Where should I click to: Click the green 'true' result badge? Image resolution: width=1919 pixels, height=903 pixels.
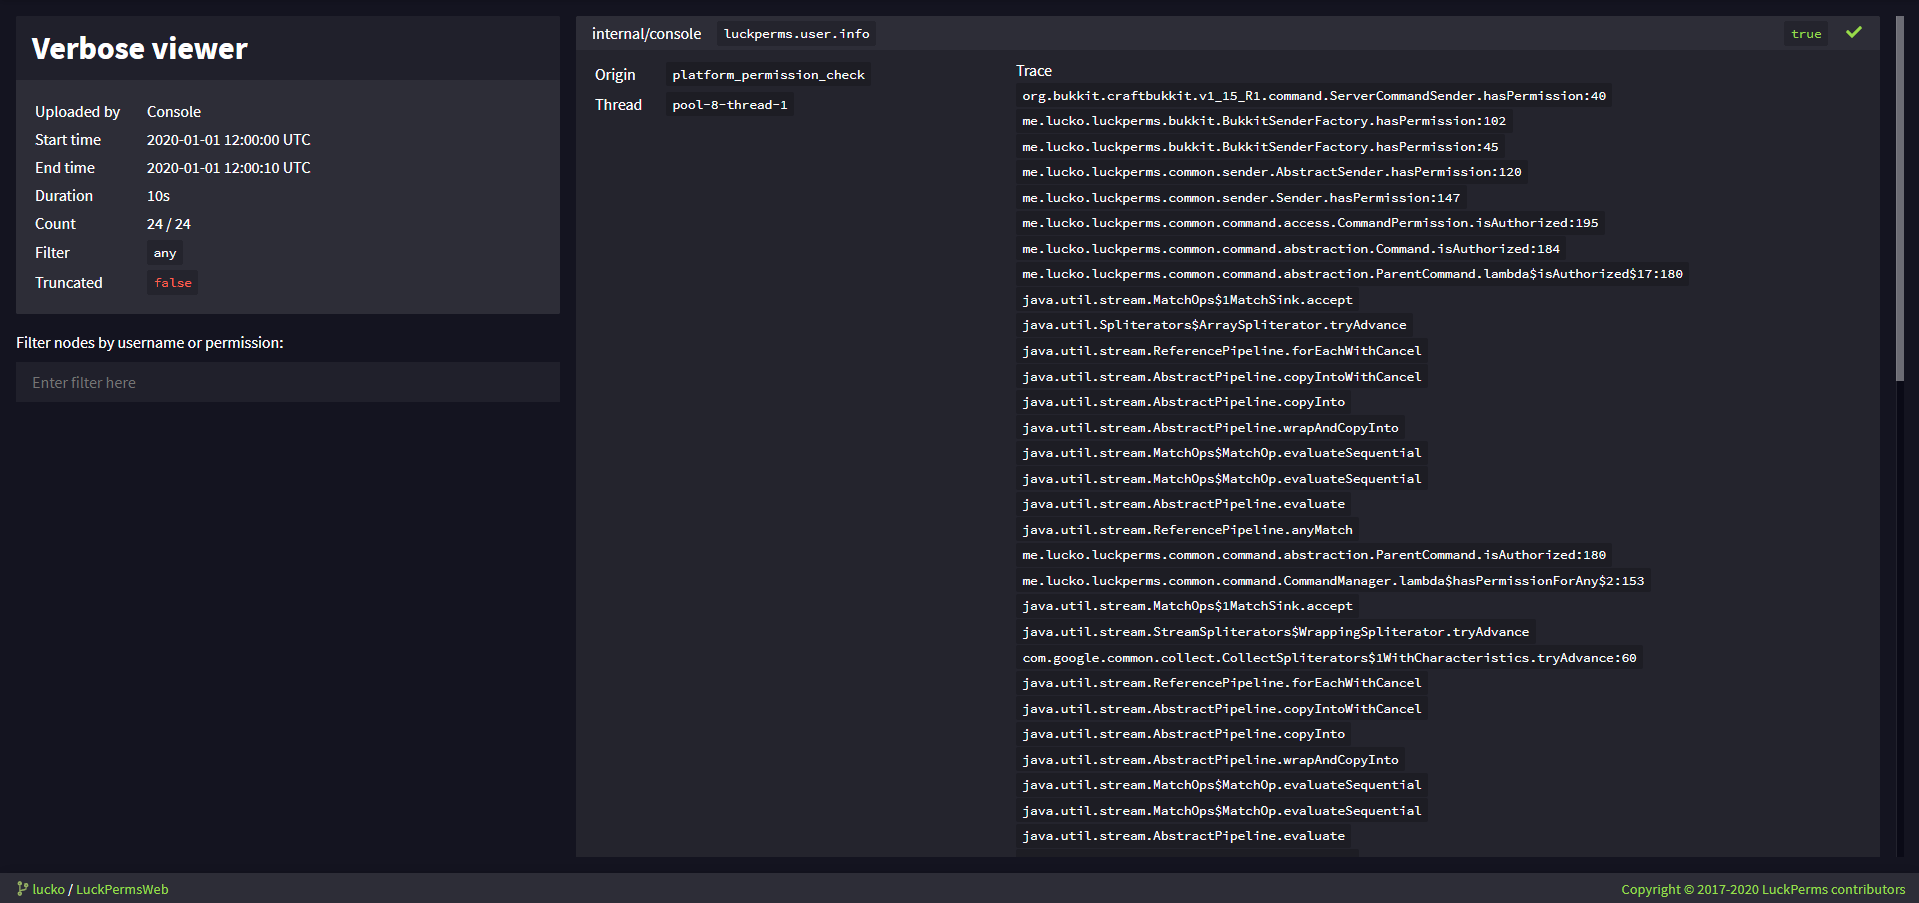1805,34
